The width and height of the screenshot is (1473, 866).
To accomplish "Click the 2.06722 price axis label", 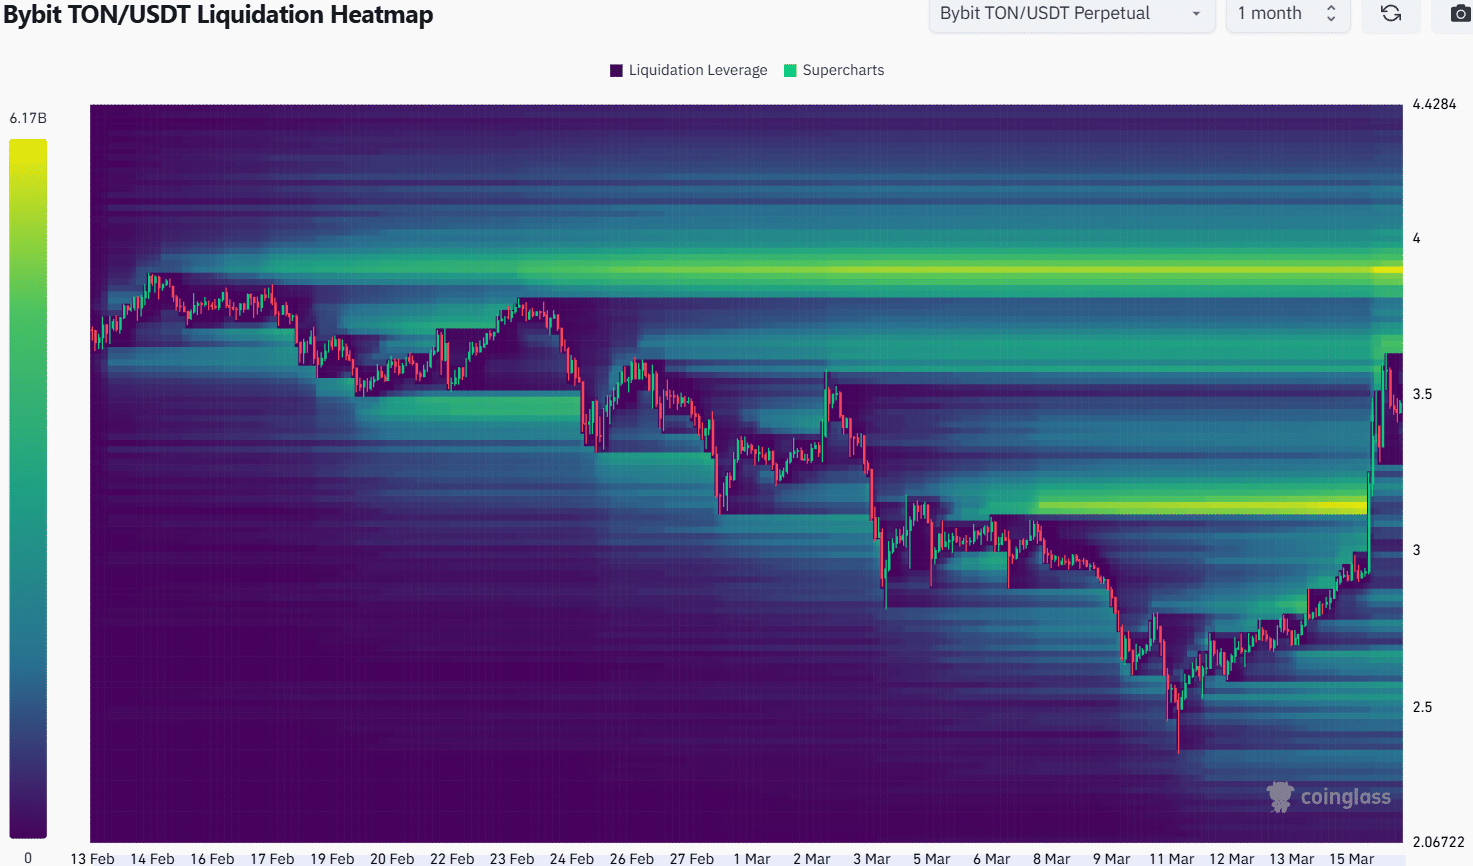I will [x=1438, y=842].
